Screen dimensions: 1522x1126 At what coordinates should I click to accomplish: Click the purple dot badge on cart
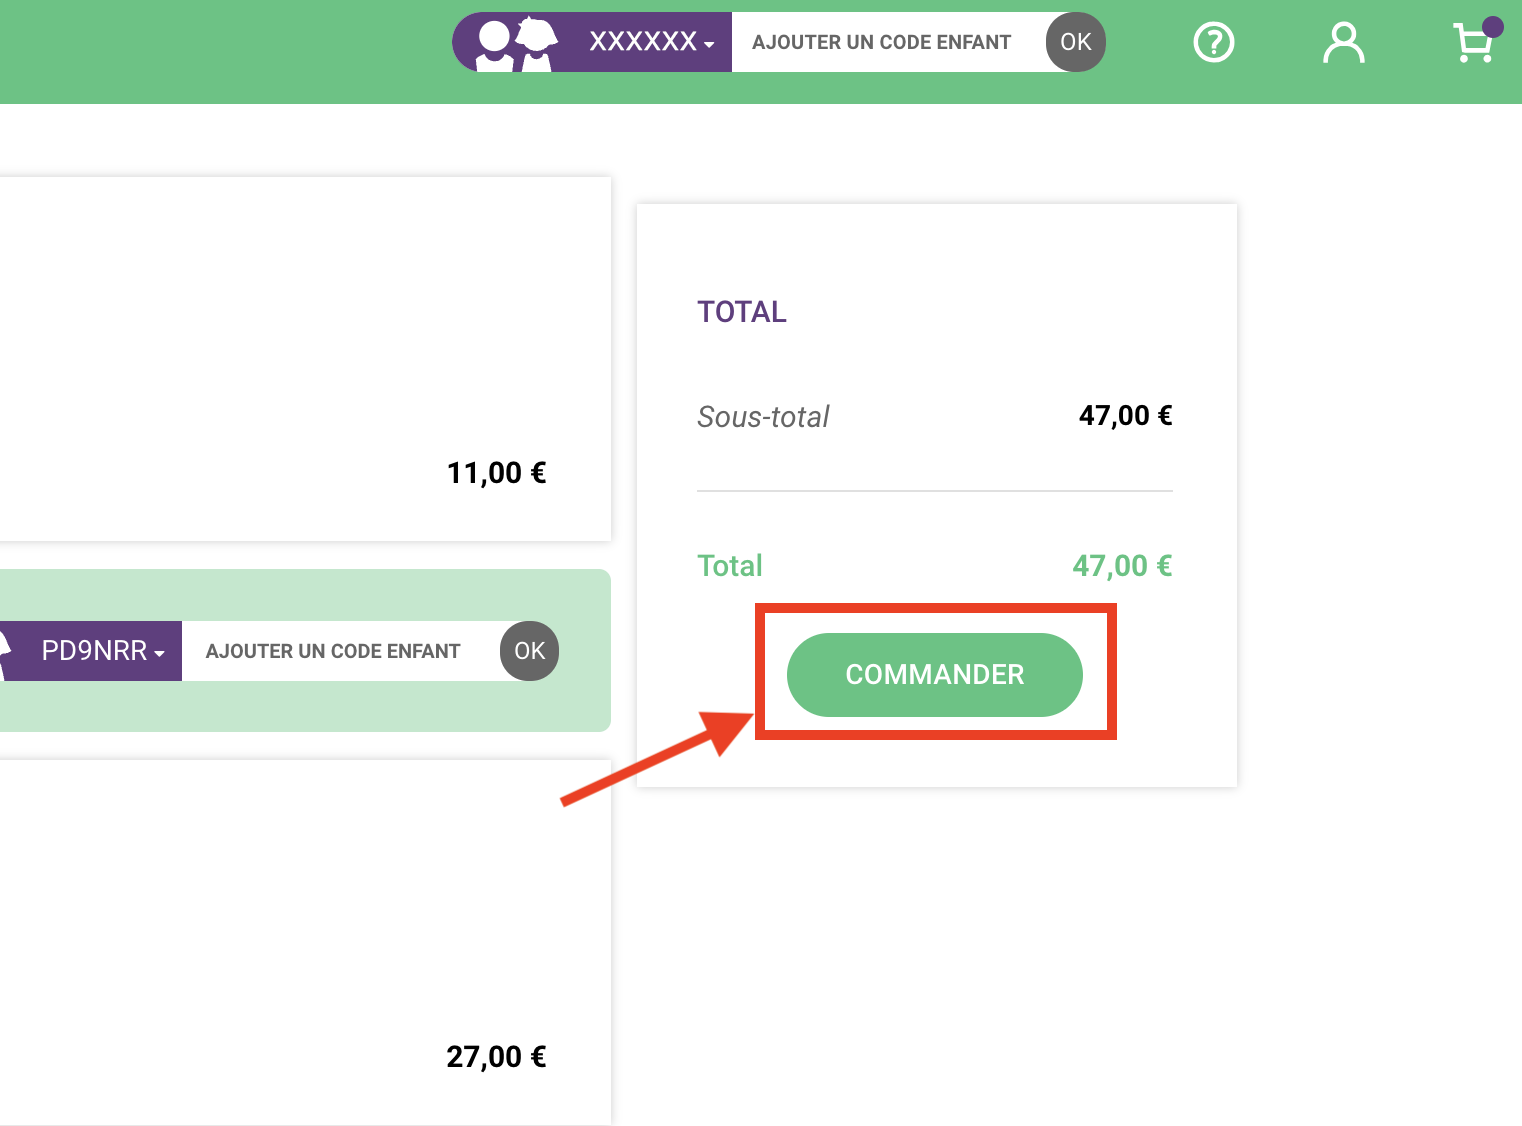pyautogui.click(x=1493, y=27)
